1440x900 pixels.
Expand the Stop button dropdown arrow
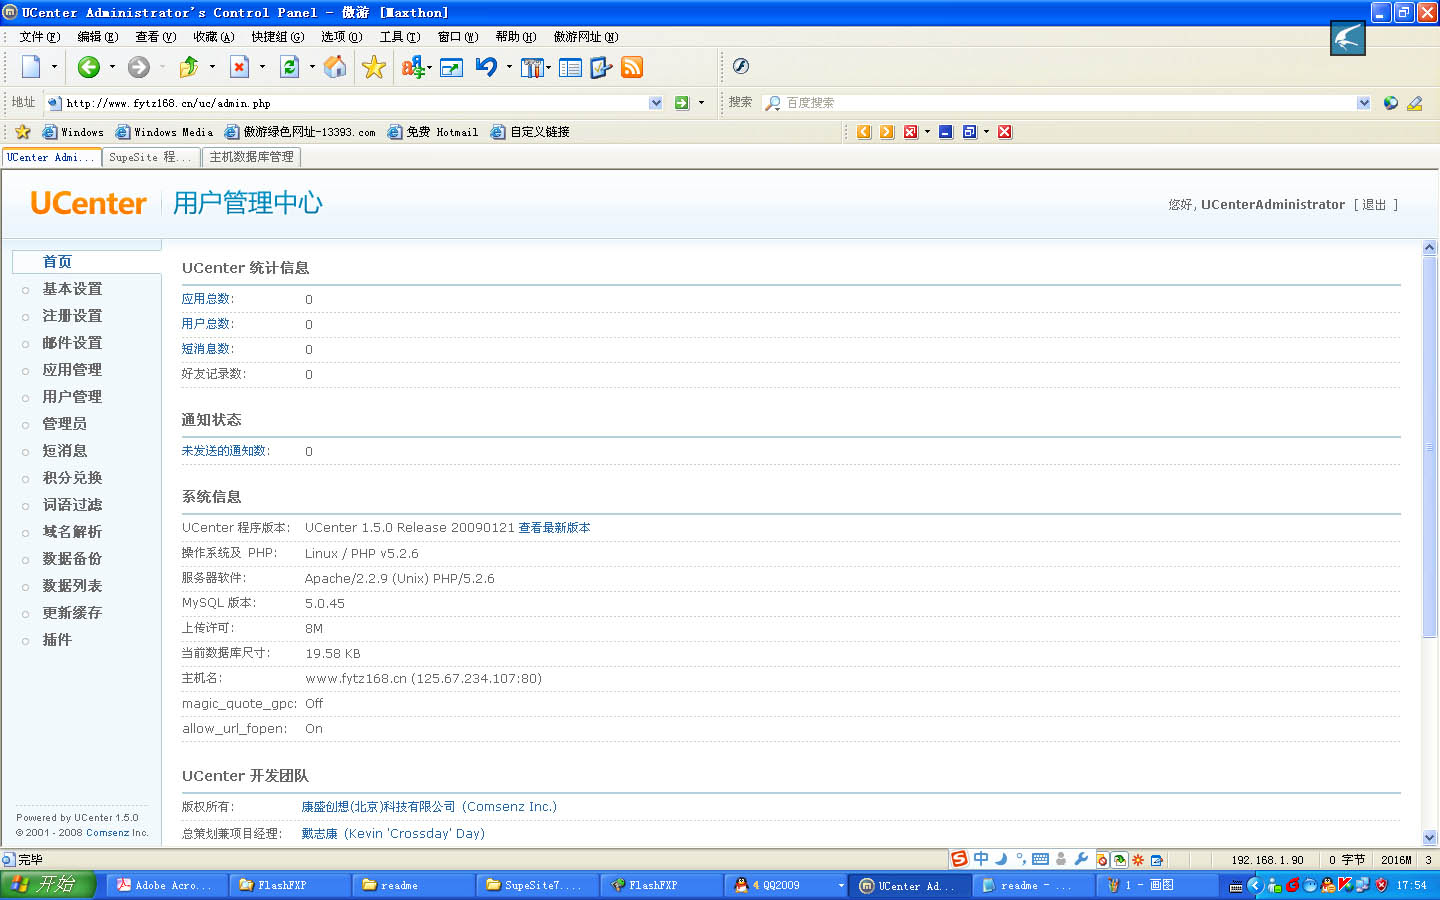(x=262, y=67)
